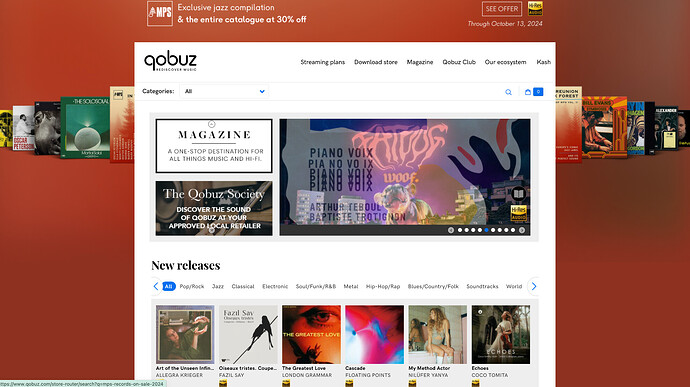The image size is (690, 387).
Task: Click the book icon on carousel image
Action: click(519, 194)
